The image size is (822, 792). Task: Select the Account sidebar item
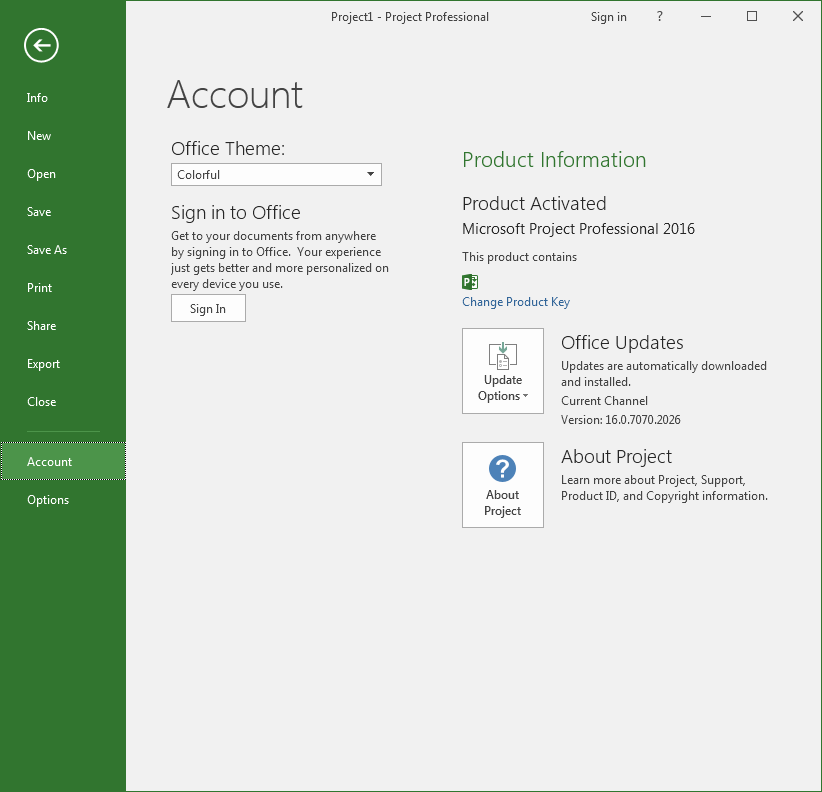(x=63, y=461)
